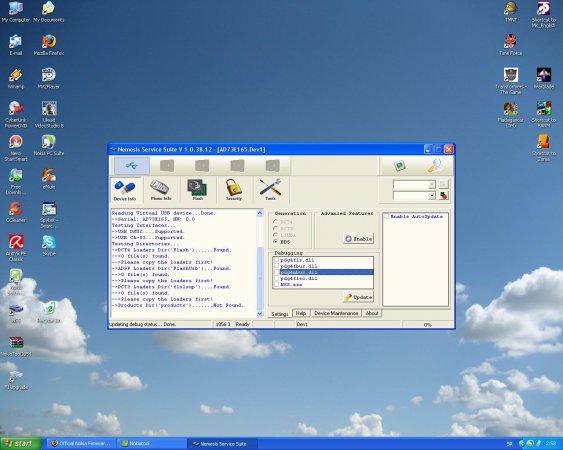Open the Windows start menu
Viewport: 563px width, 450px height.
[x=21, y=444]
